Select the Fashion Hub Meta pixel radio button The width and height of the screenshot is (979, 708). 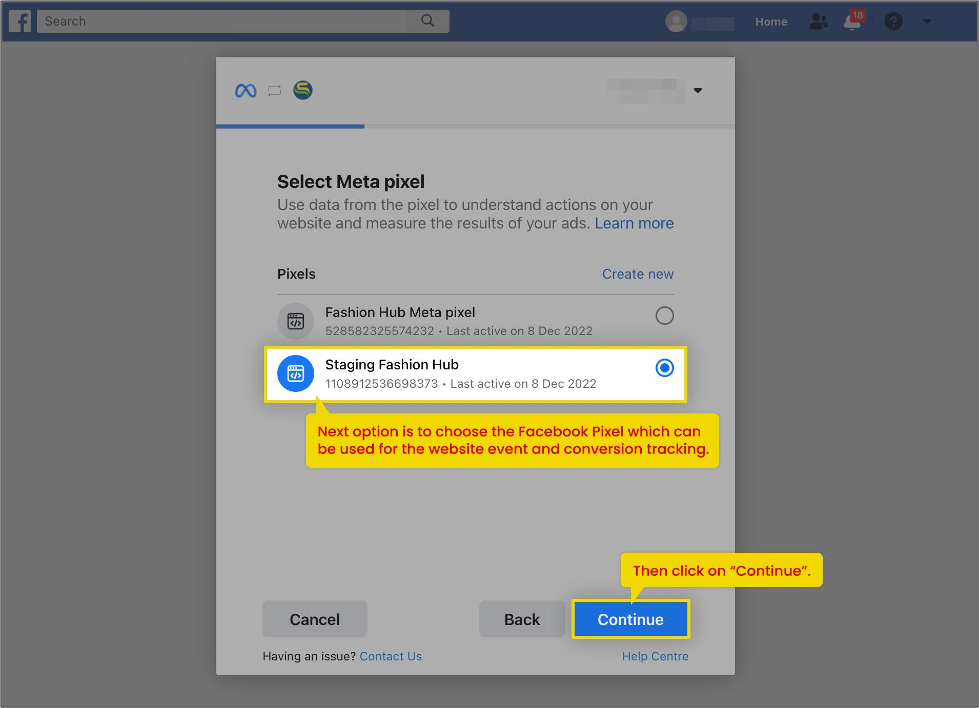(x=664, y=315)
